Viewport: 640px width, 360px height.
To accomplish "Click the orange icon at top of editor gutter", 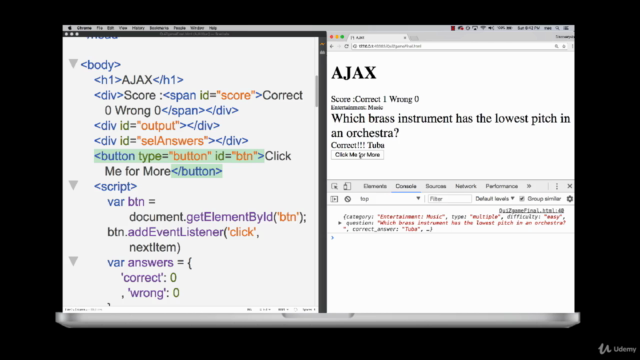I will (322, 44).
